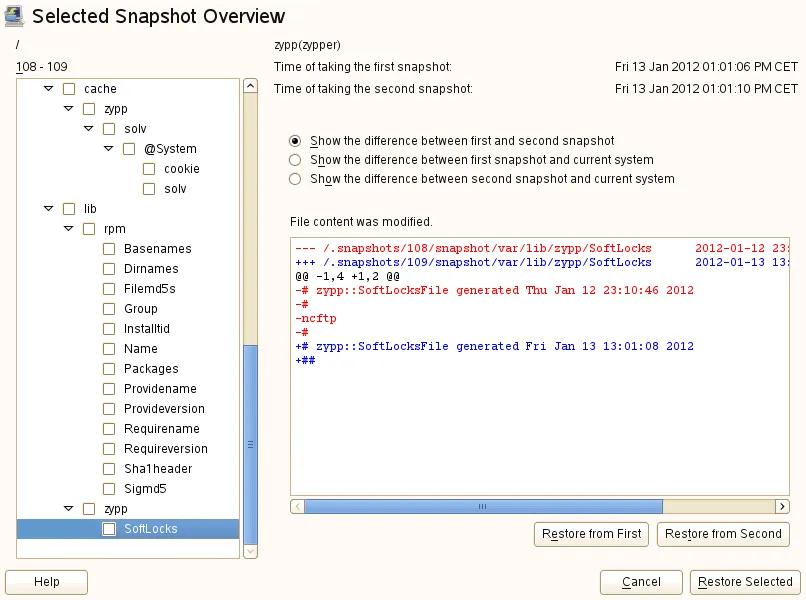Open the Help dialog
This screenshot has height=600, width=806.
point(46,582)
